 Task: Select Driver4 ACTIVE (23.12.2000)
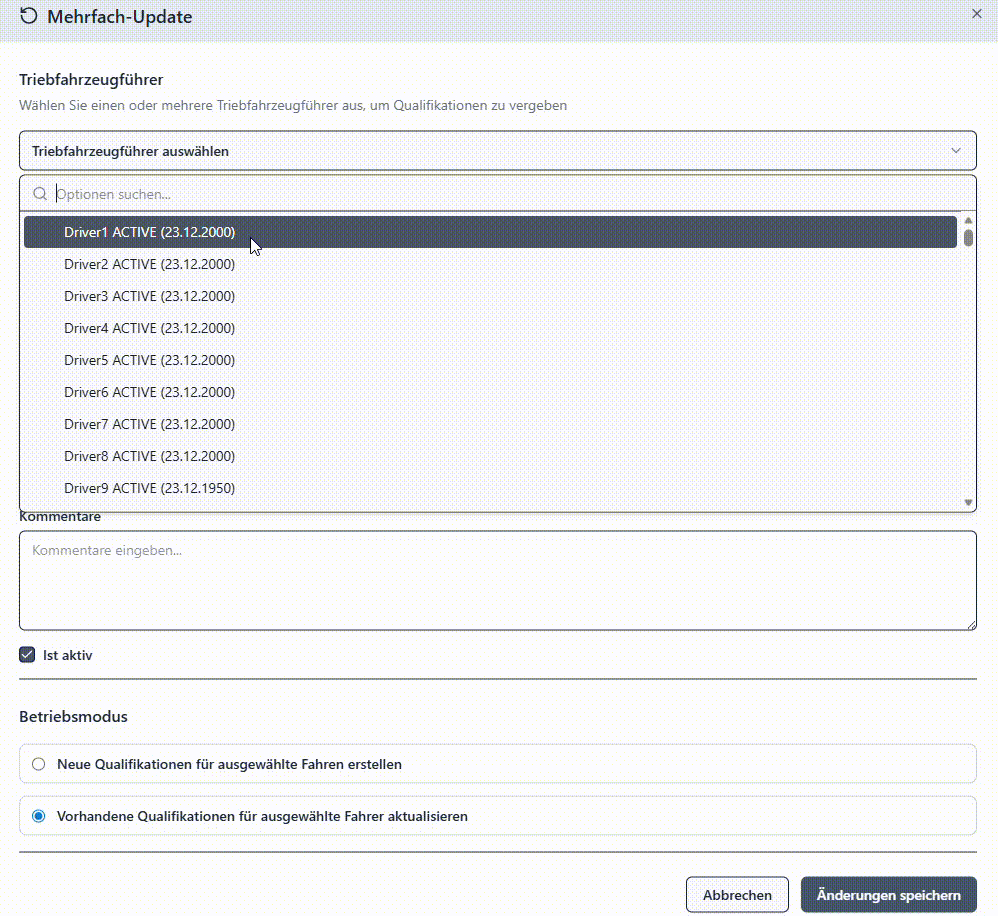click(x=490, y=328)
